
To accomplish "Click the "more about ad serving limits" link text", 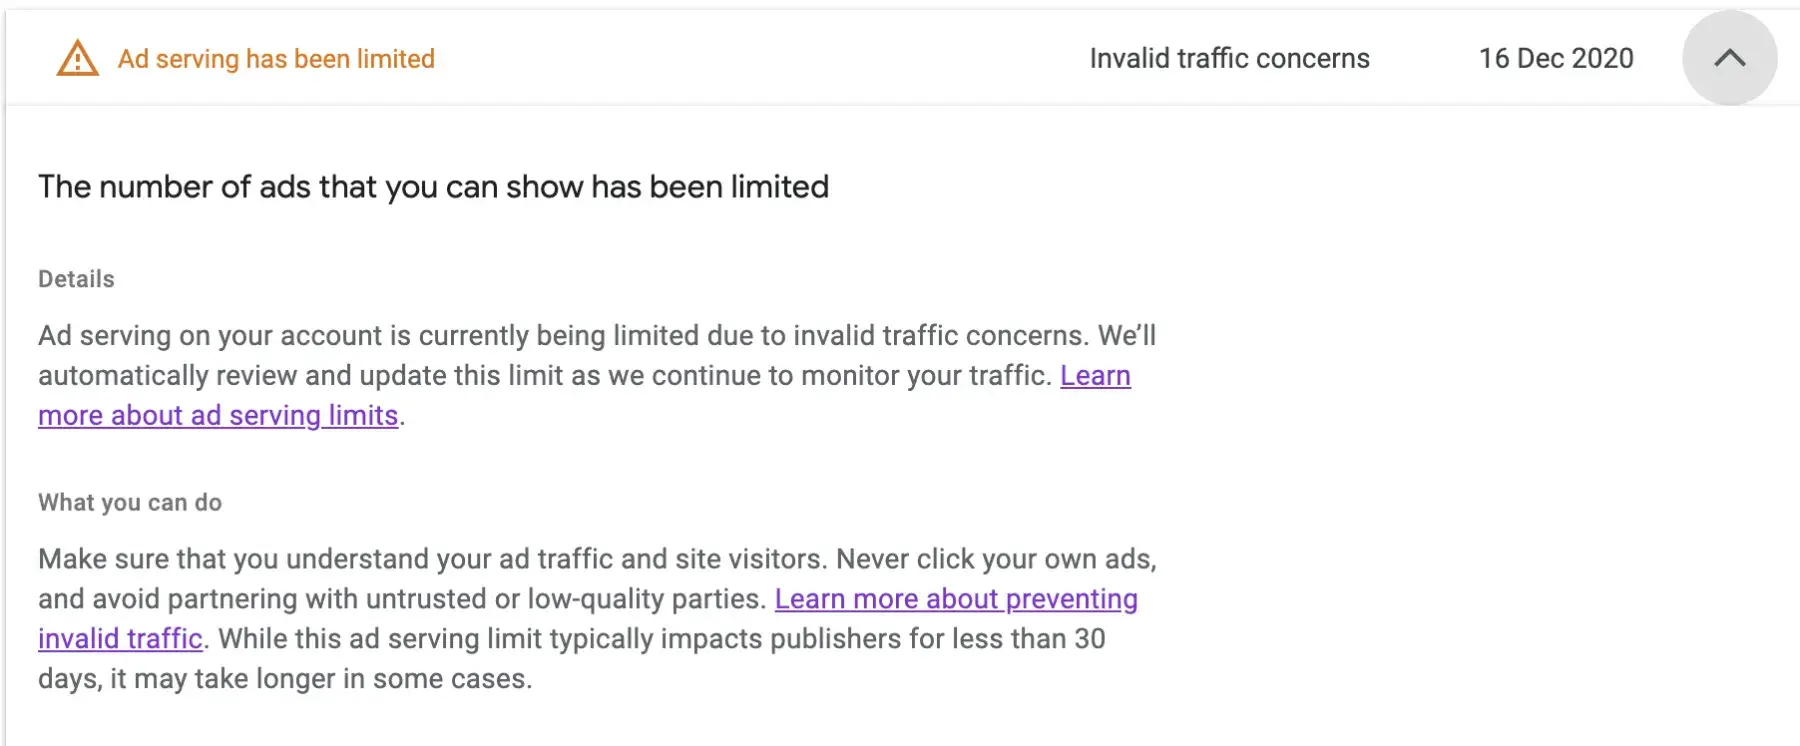I will tap(218, 416).
